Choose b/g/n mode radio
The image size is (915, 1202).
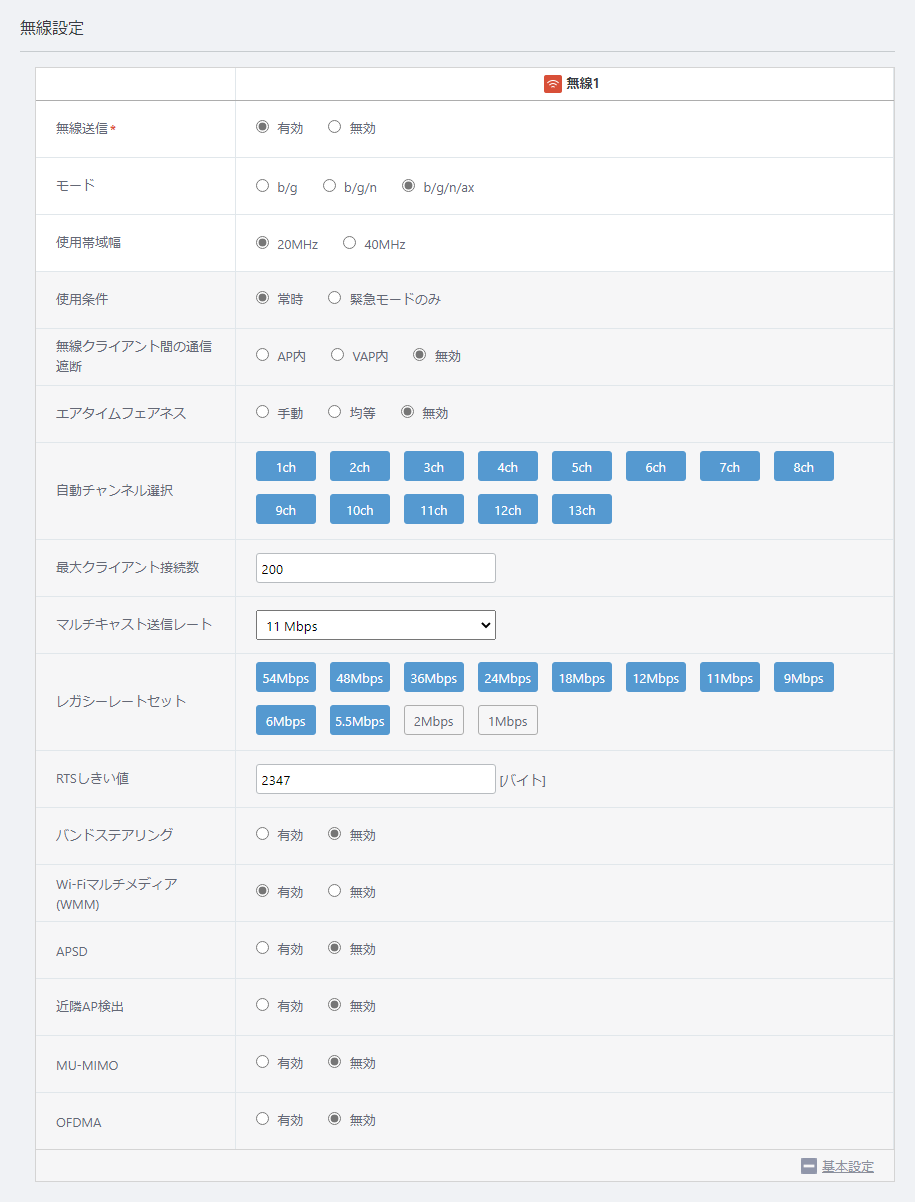(329, 186)
